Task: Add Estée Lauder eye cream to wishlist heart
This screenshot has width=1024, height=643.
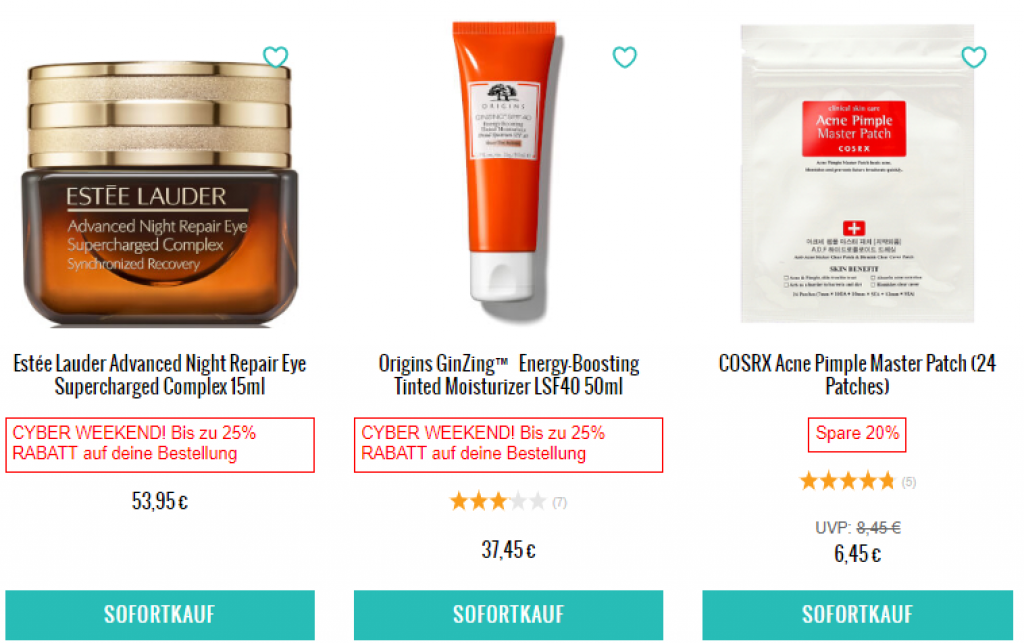Action: pos(275,57)
